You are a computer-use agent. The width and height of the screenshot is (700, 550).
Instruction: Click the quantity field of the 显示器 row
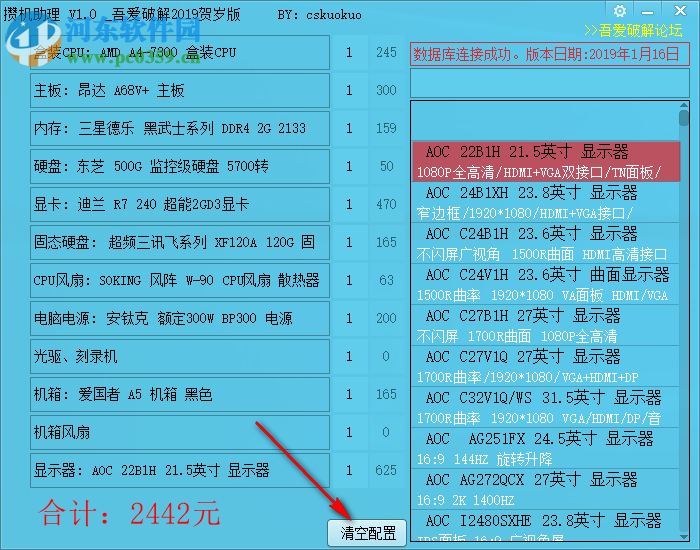click(x=350, y=470)
